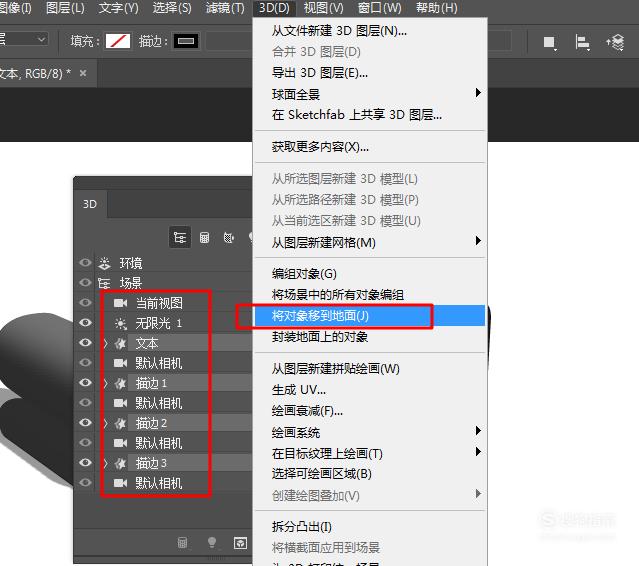Open the shape mode dropdown in options bar

24,40
